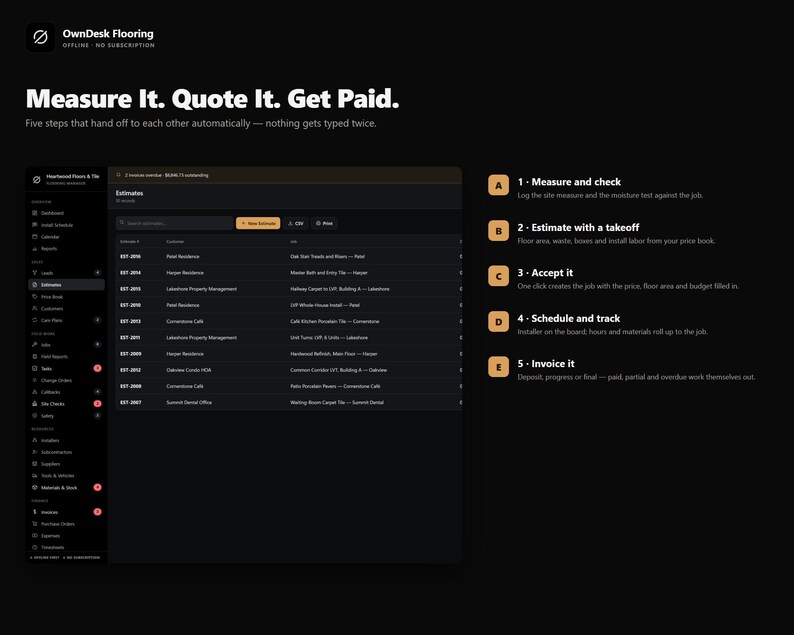The width and height of the screenshot is (794, 635).
Task: Click job Oak Stair Treads and Risers — Patel
Action: (327, 256)
